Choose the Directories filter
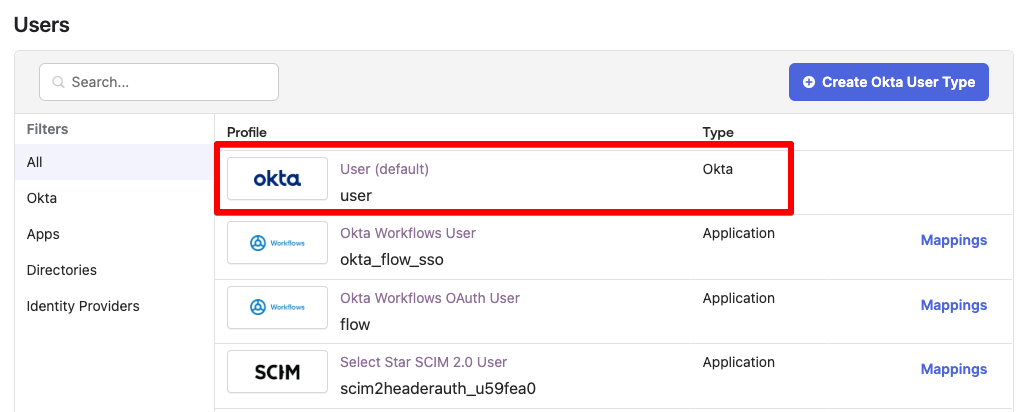 point(62,270)
